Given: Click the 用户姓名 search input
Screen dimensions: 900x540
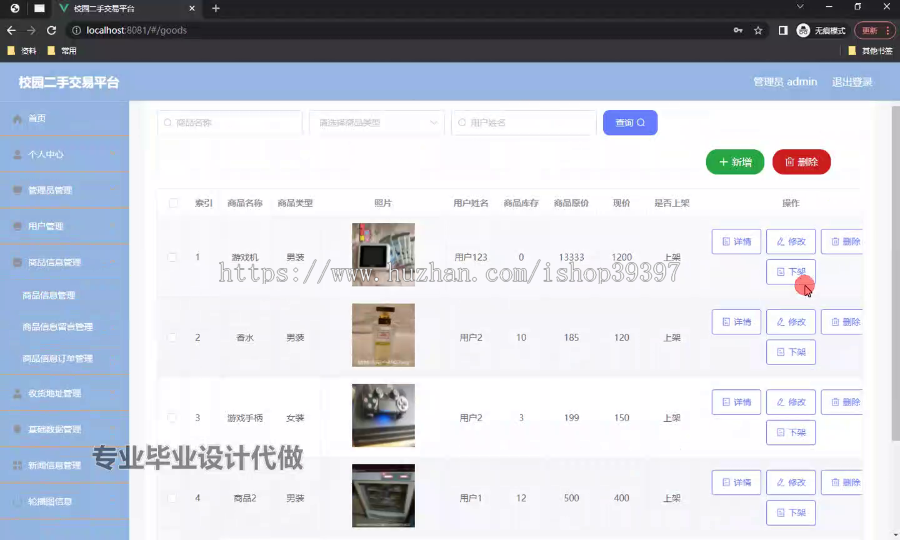Looking at the screenshot, I should 523,123.
